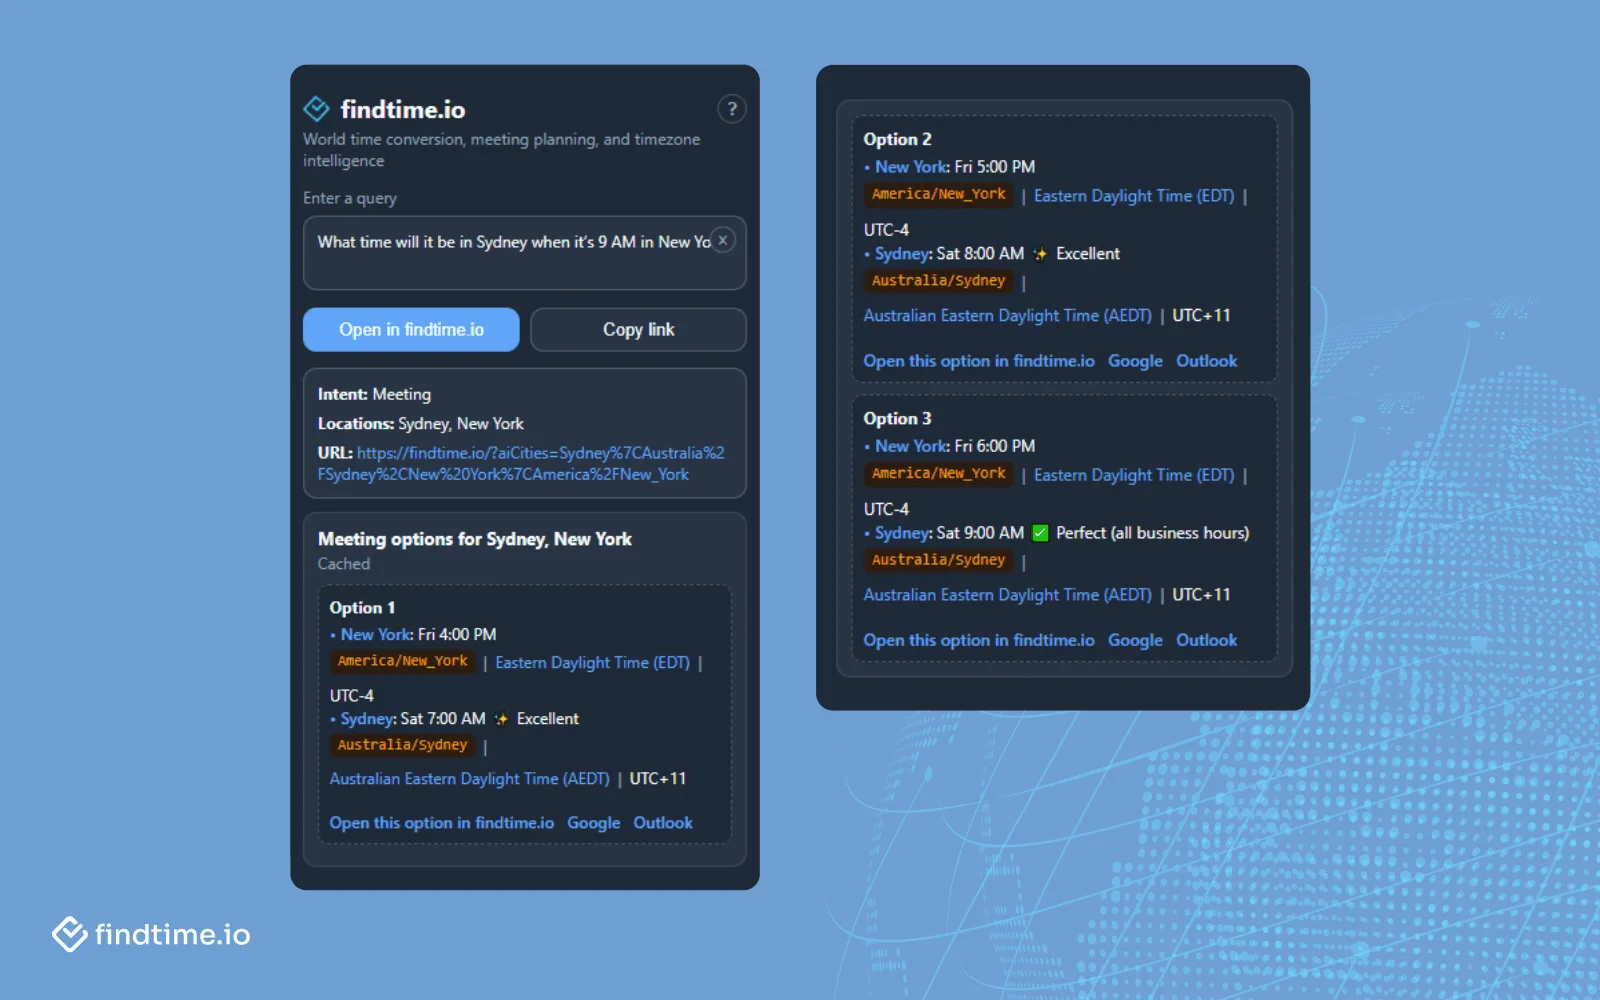Select the Australia/Sydney badge in Option 2

click(x=937, y=280)
